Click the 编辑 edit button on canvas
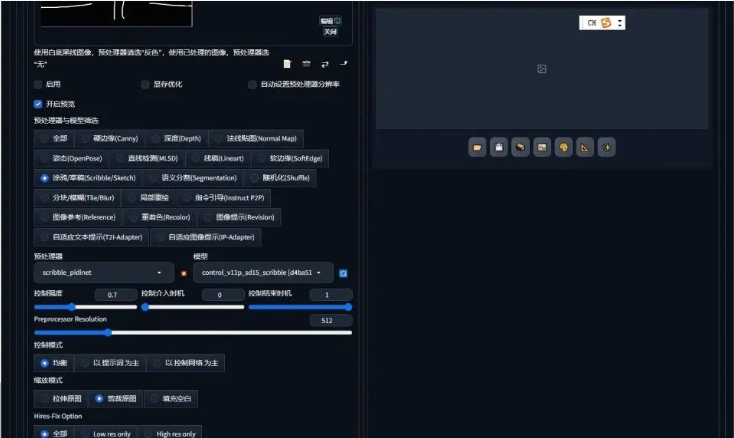734x438 pixels. coord(330,21)
